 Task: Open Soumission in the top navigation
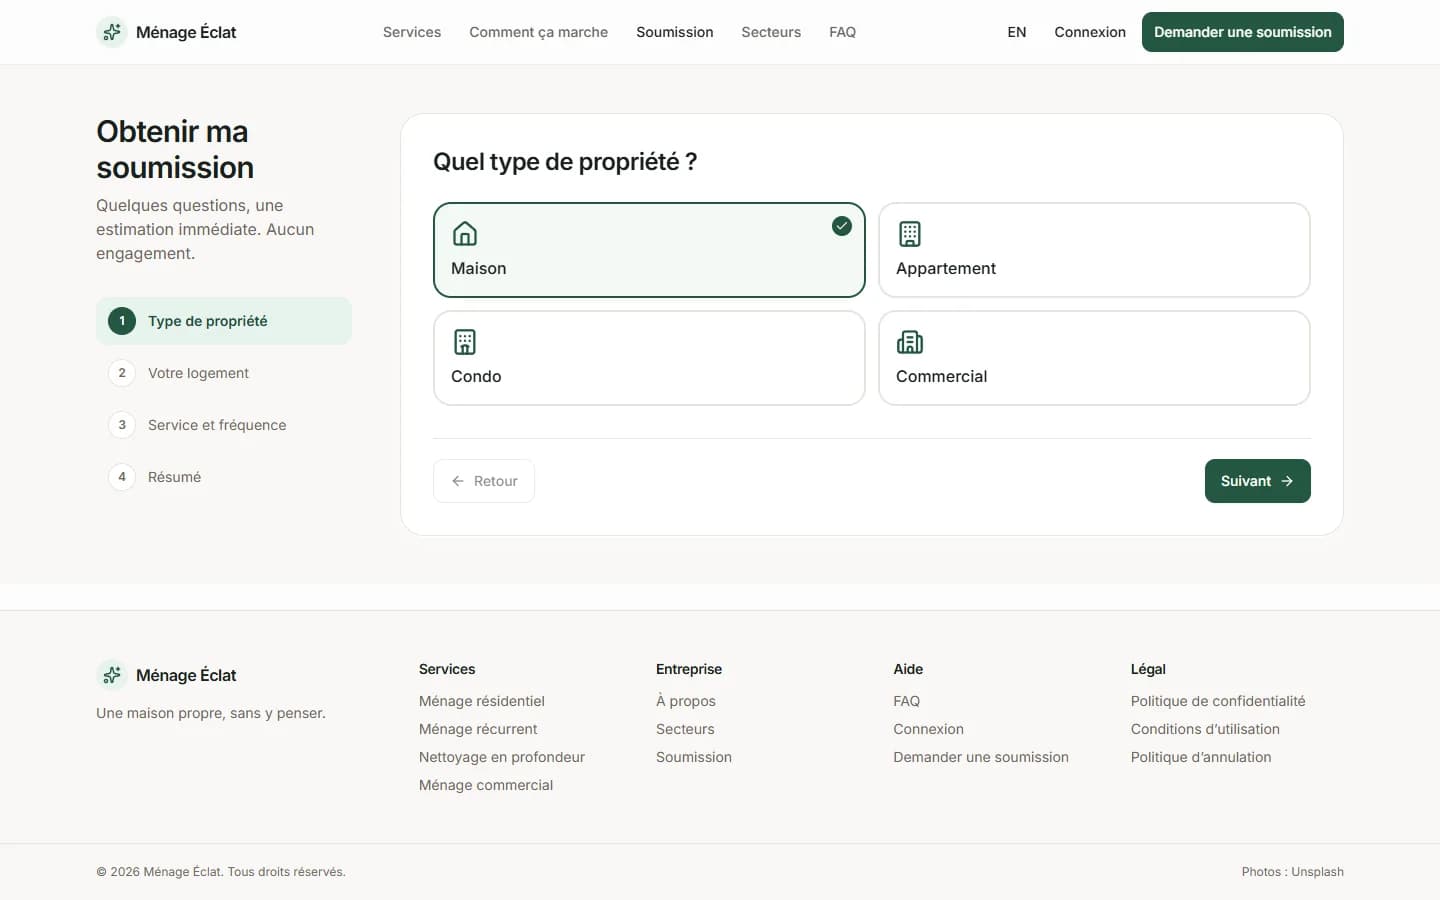pyautogui.click(x=675, y=32)
